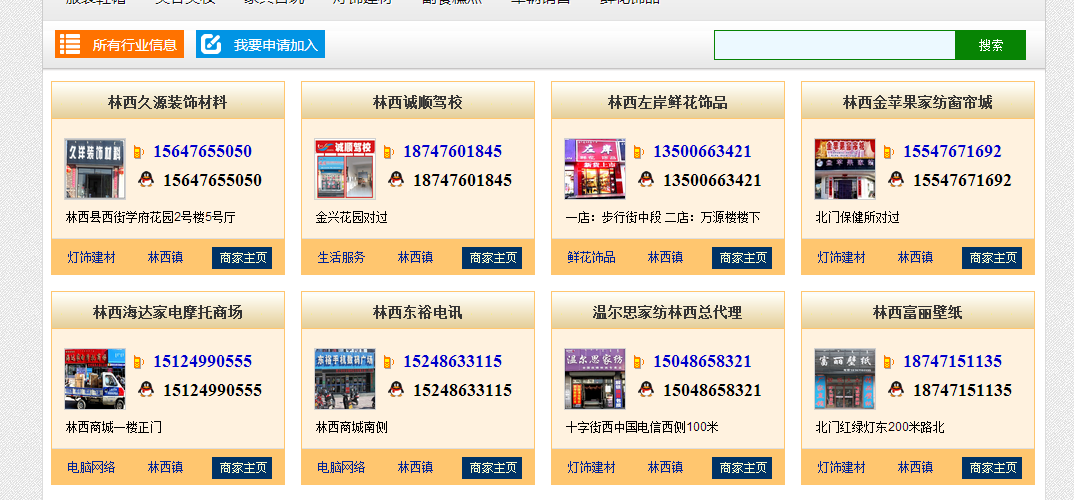Click QQ penguin icon in 林西东裕电讯 card
The height and width of the screenshot is (500, 1074).
(396, 390)
